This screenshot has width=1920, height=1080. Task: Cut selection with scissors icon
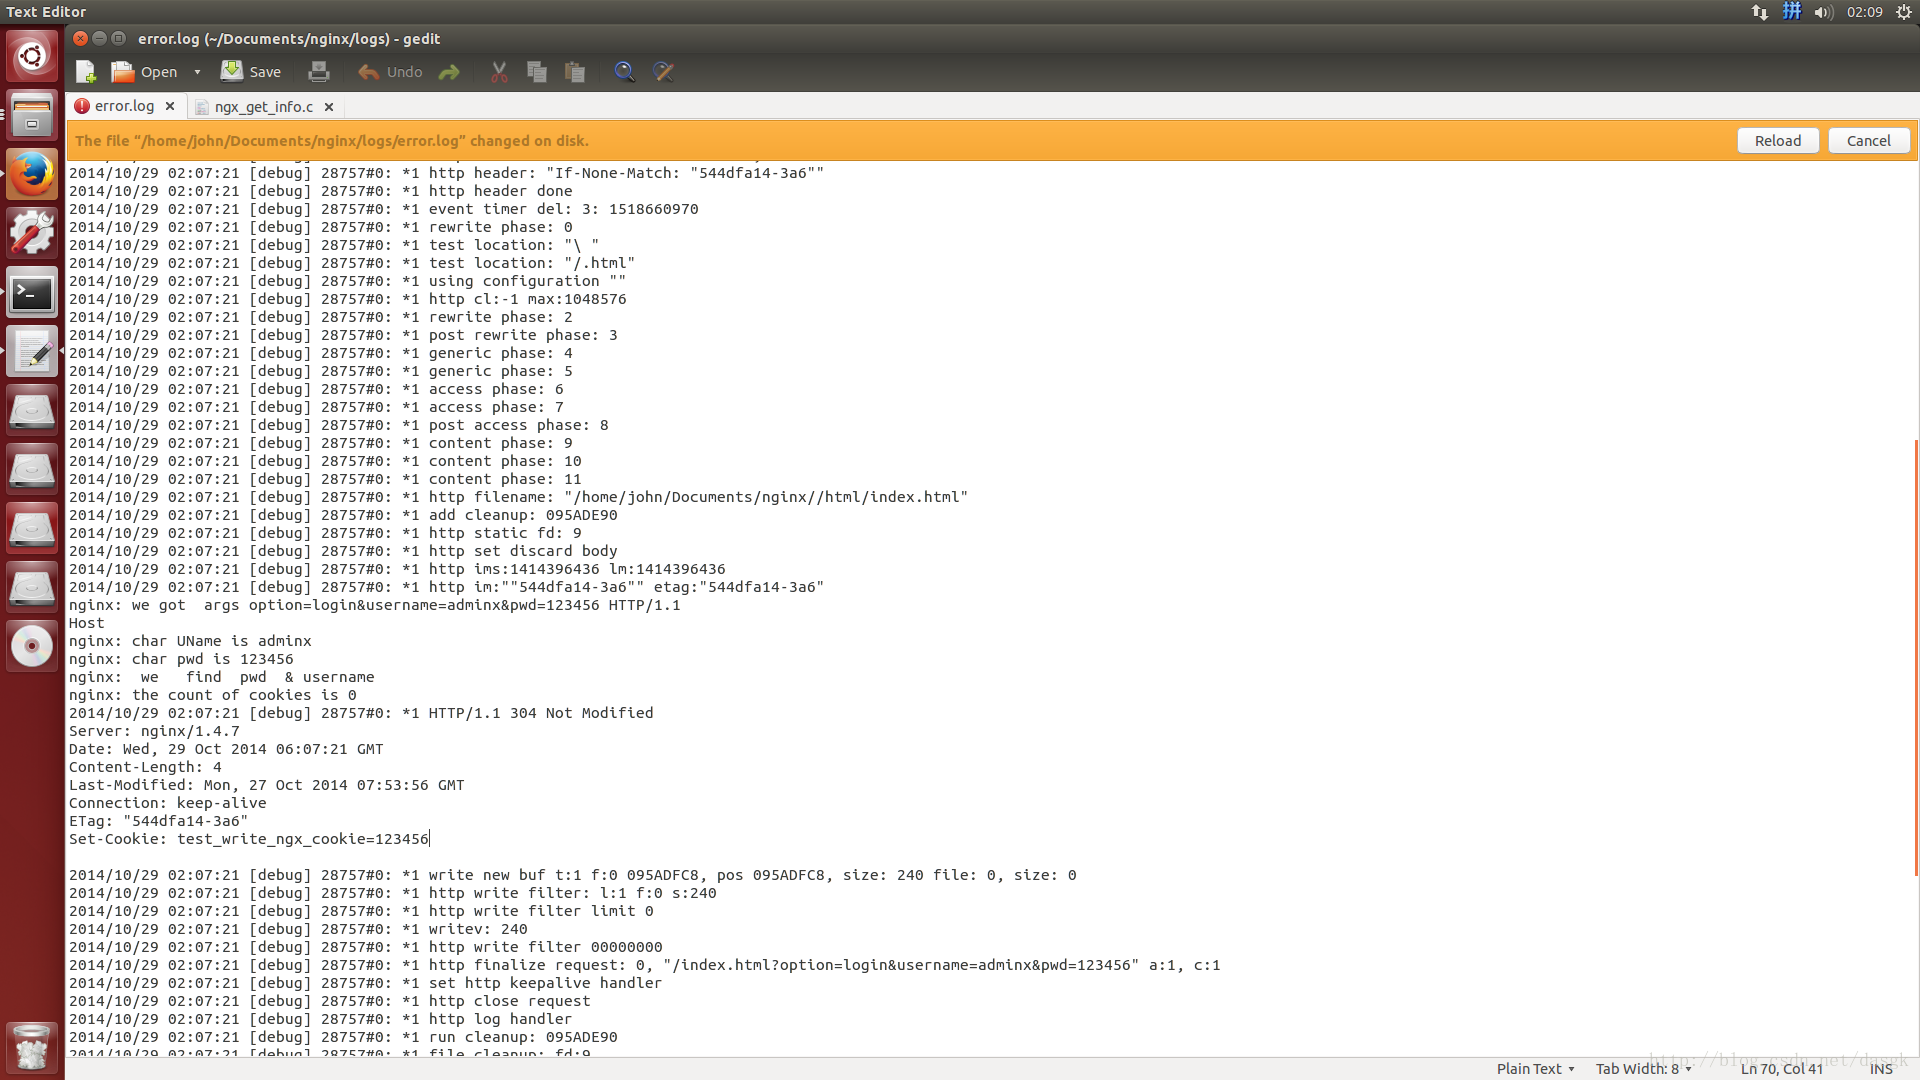click(x=499, y=72)
